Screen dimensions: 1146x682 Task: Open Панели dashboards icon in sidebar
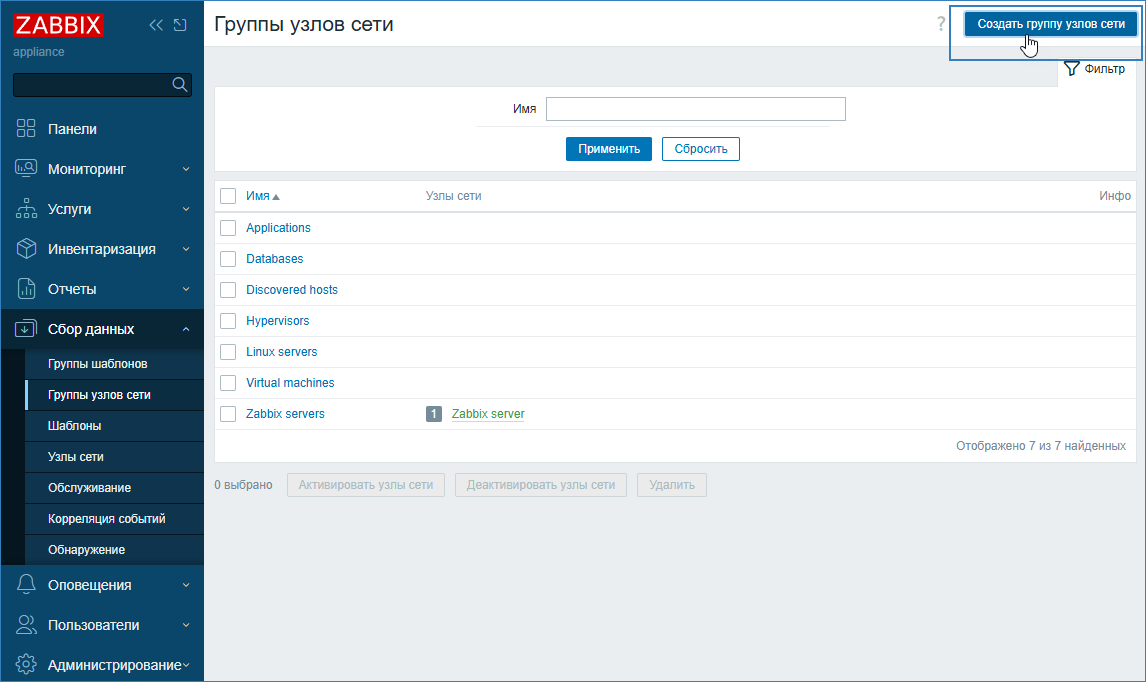coord(27,129)
